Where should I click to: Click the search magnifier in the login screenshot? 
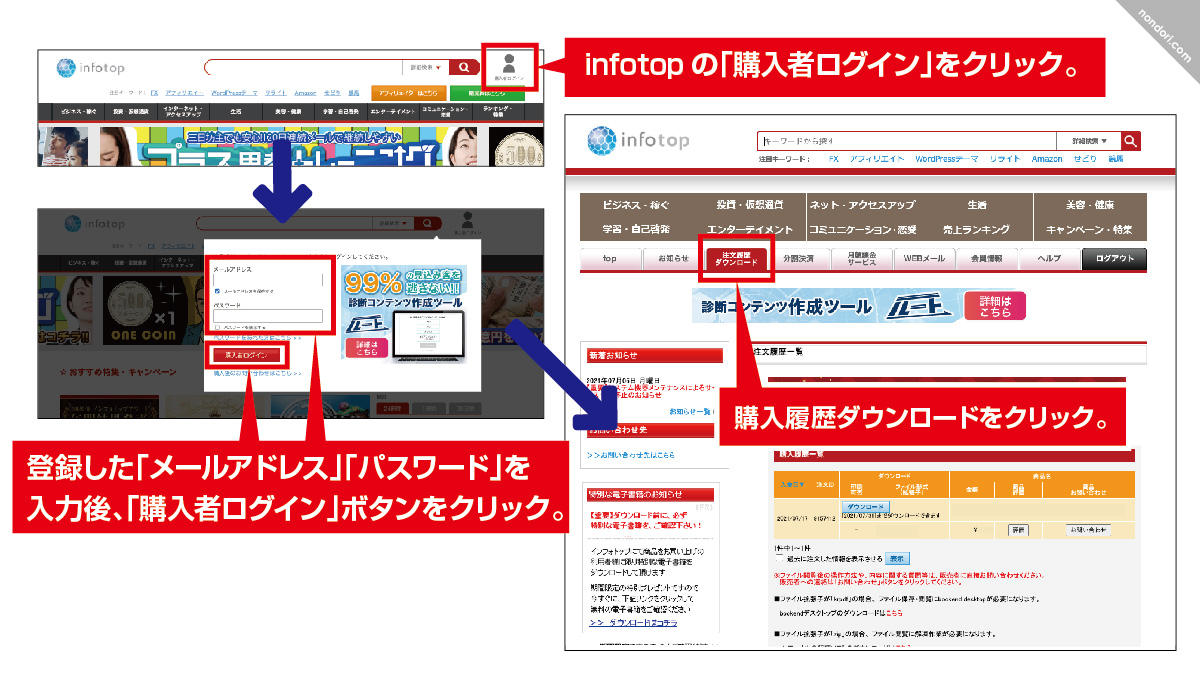point(427,222)
